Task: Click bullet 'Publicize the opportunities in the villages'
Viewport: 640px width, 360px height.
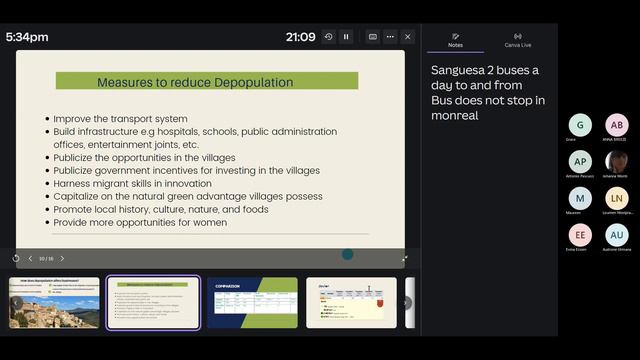Action: point(144,158)
